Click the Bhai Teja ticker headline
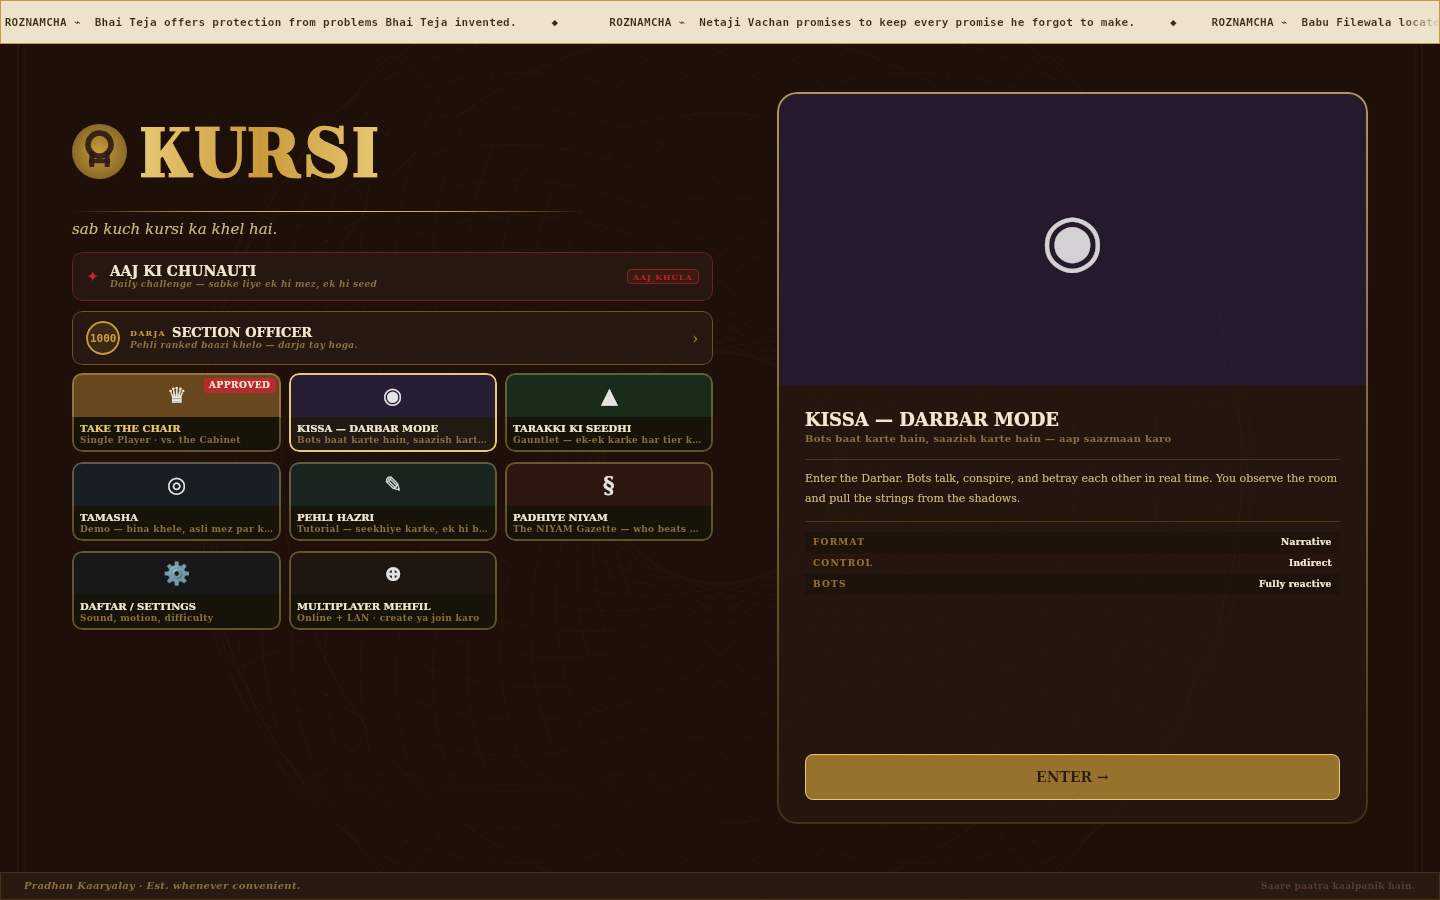 305,22
